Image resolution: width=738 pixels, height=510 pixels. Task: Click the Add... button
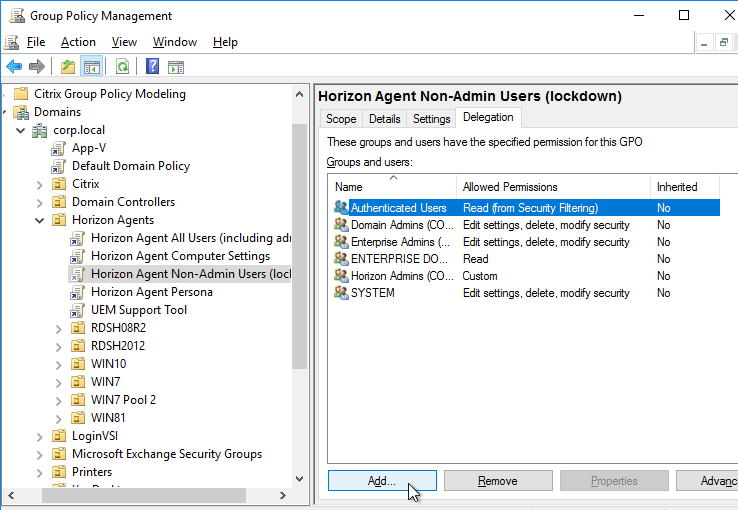[x=382, y=480]
